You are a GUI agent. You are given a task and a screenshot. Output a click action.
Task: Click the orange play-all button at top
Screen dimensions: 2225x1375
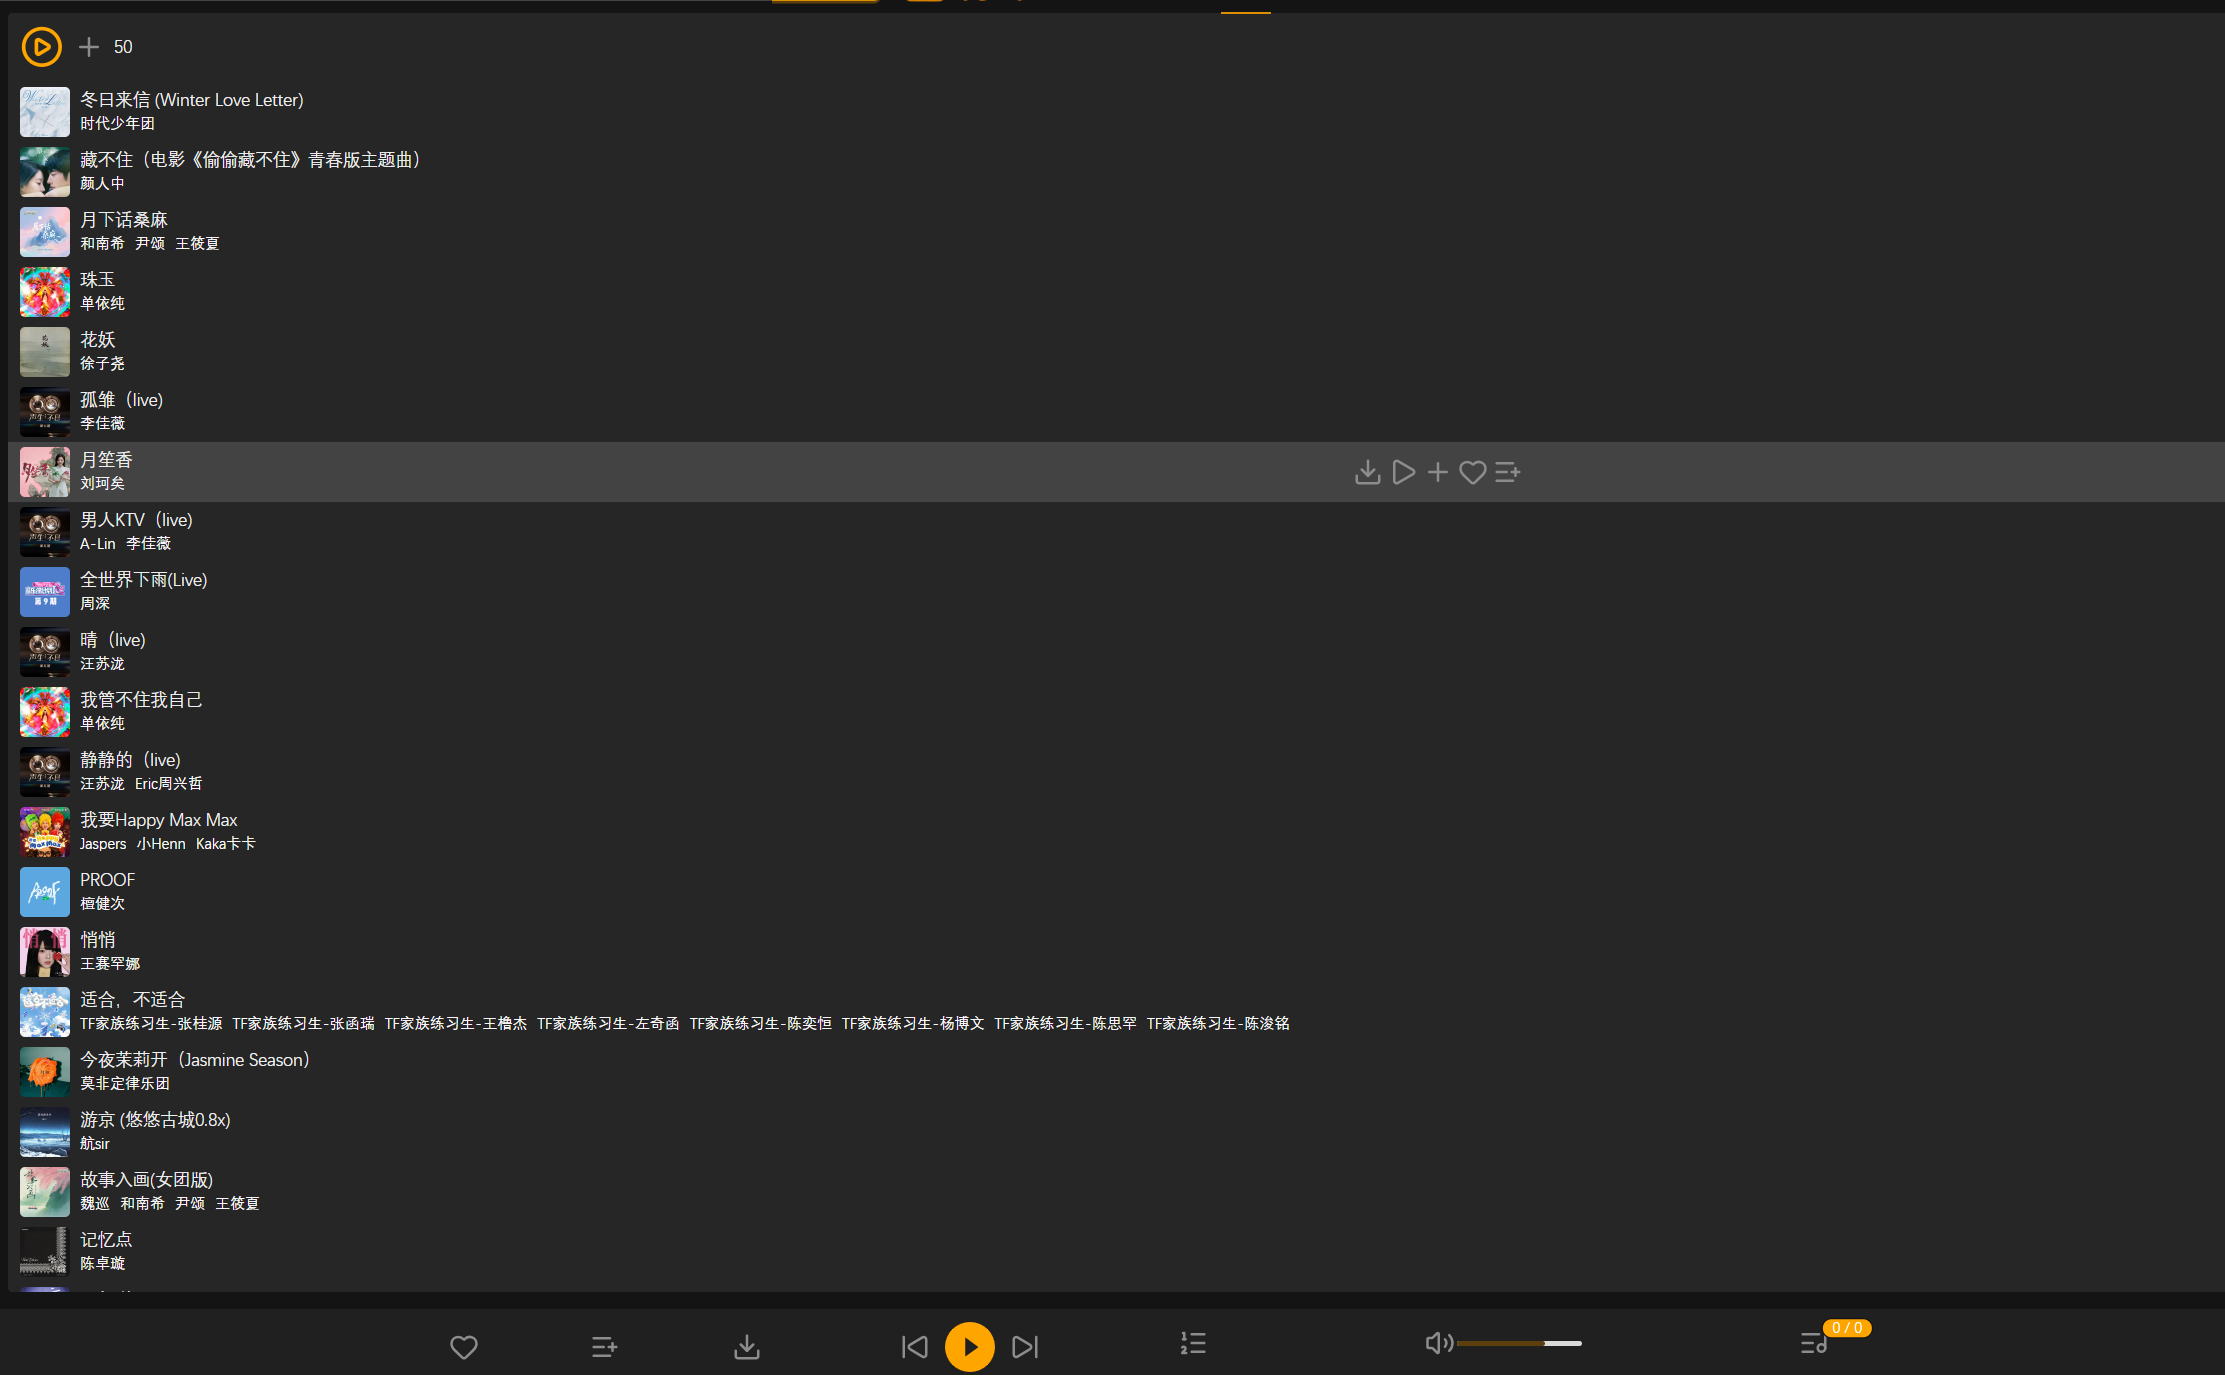[x=42, y=47]
